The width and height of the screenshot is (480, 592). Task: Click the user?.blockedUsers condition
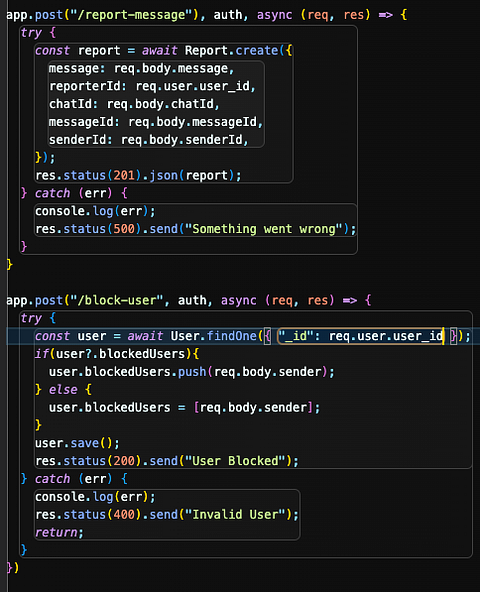coord(120,354)
